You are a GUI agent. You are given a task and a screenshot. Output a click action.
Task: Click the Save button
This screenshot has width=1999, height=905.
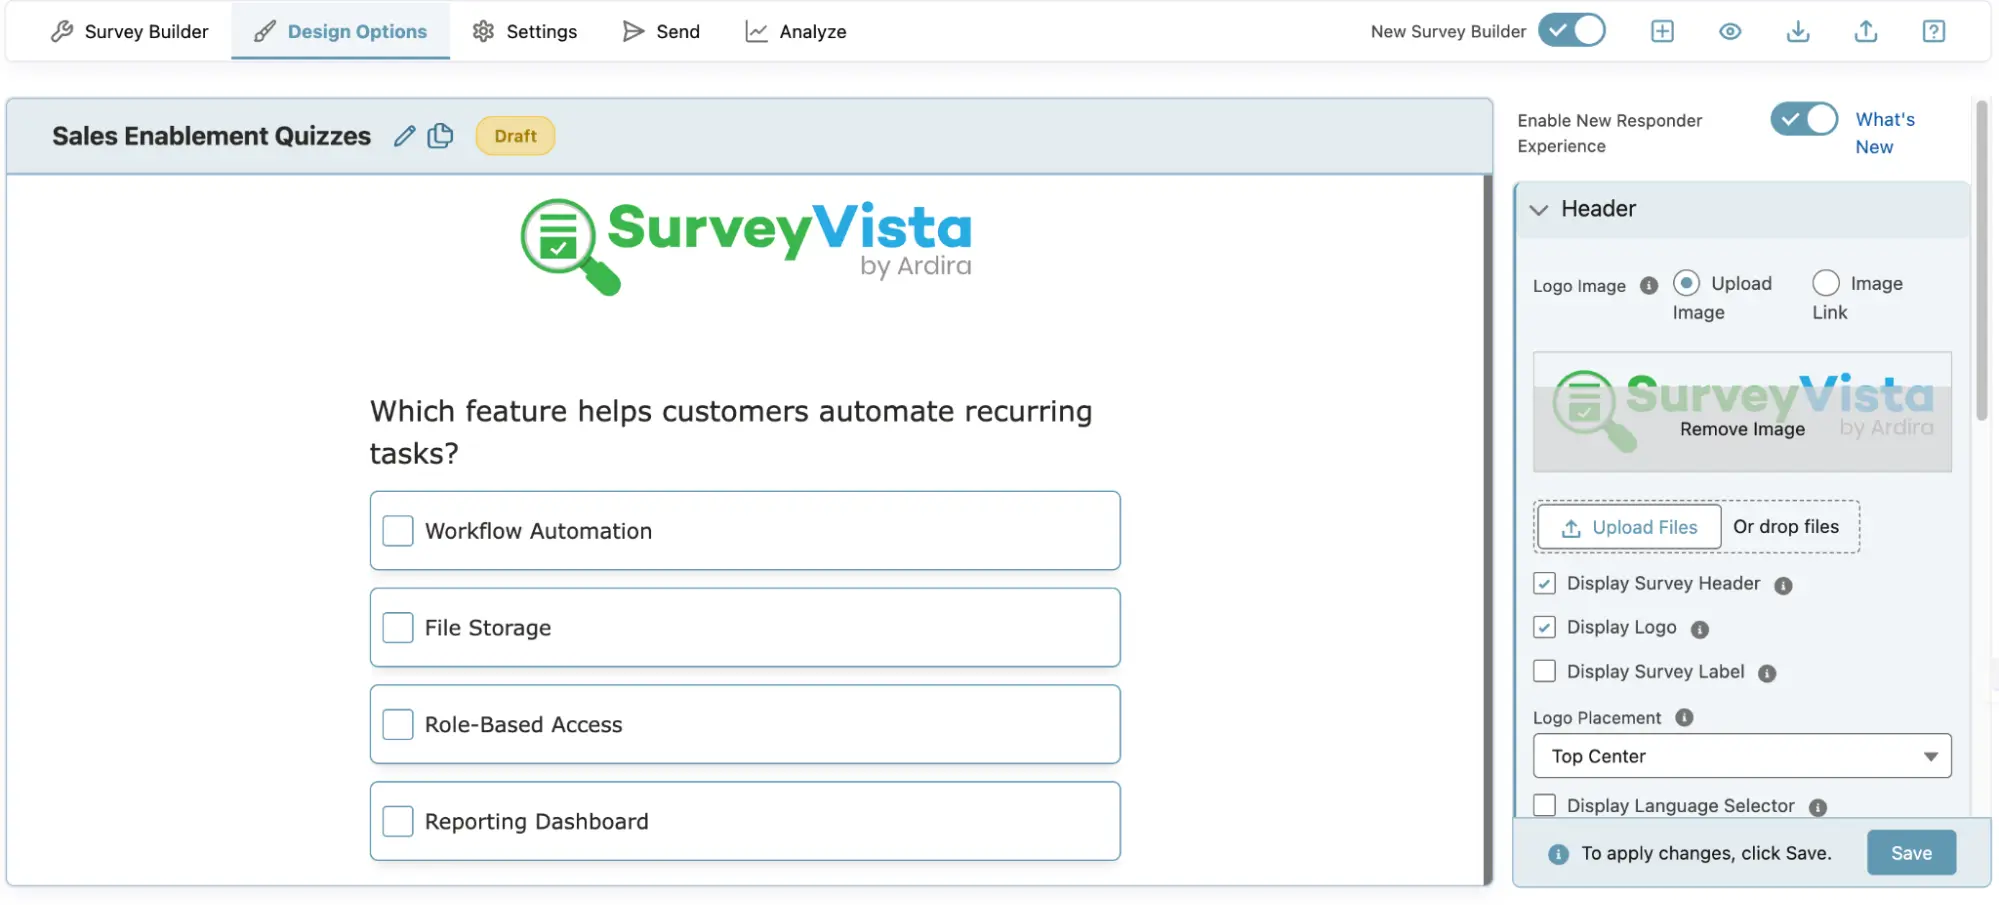(1911, 853)
